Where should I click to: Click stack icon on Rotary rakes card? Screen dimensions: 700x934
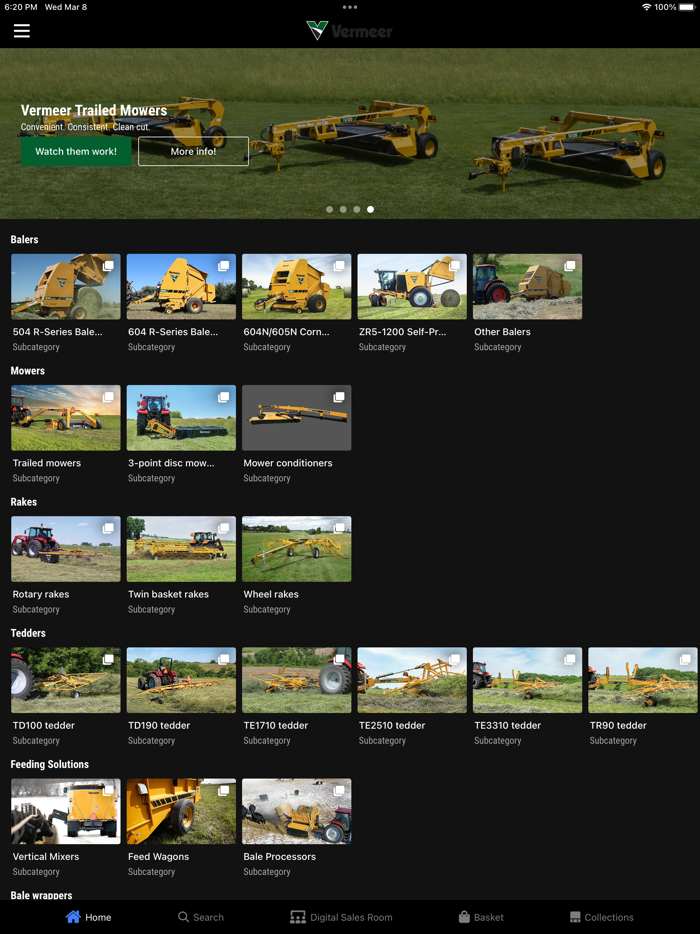(108, 528)
